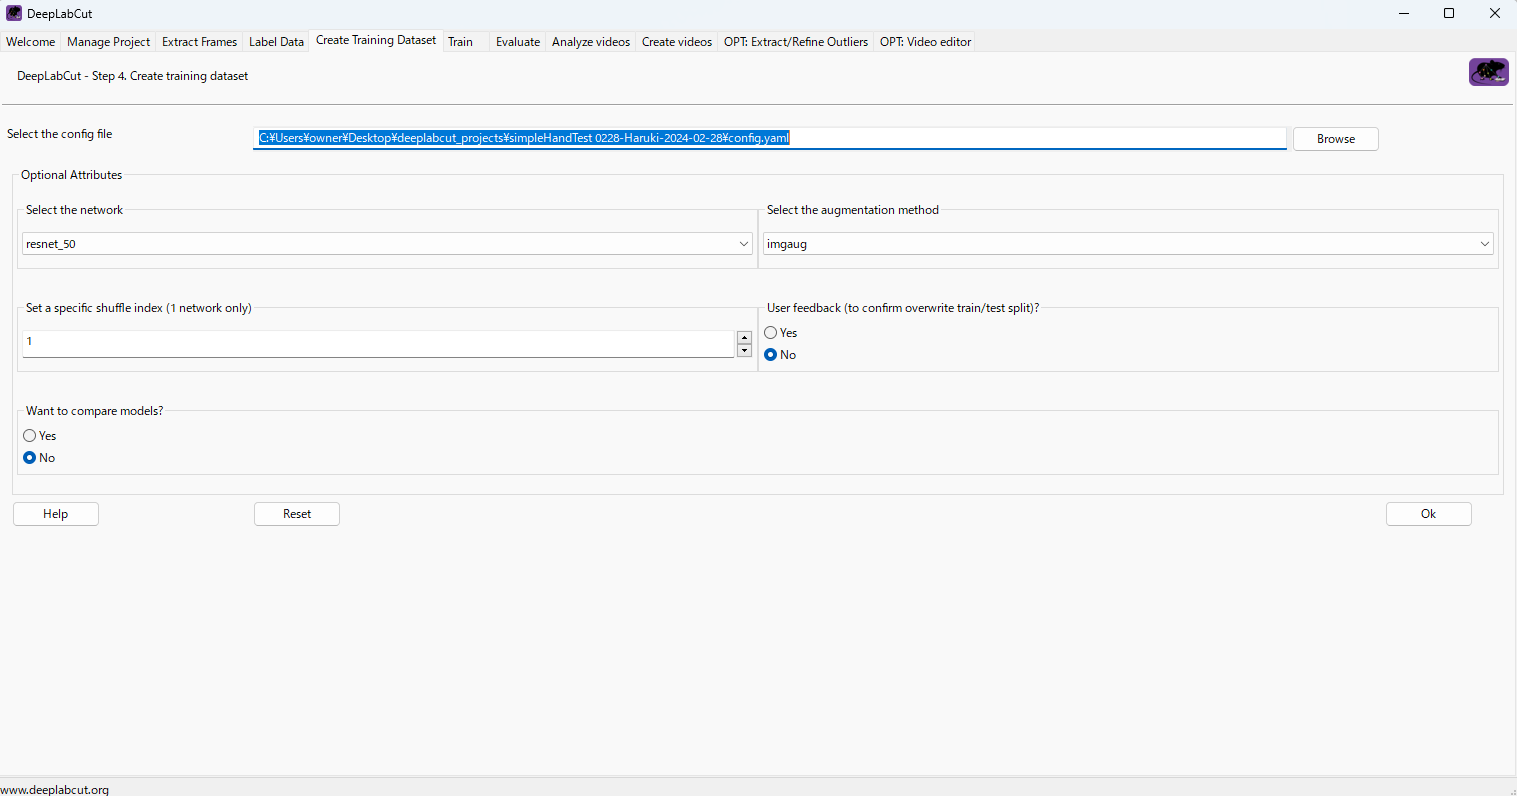Screen dimensions: 1517x796
Task: Open OPT: Extract/Refine Outliers tab
Action: [x=796, y=42]
